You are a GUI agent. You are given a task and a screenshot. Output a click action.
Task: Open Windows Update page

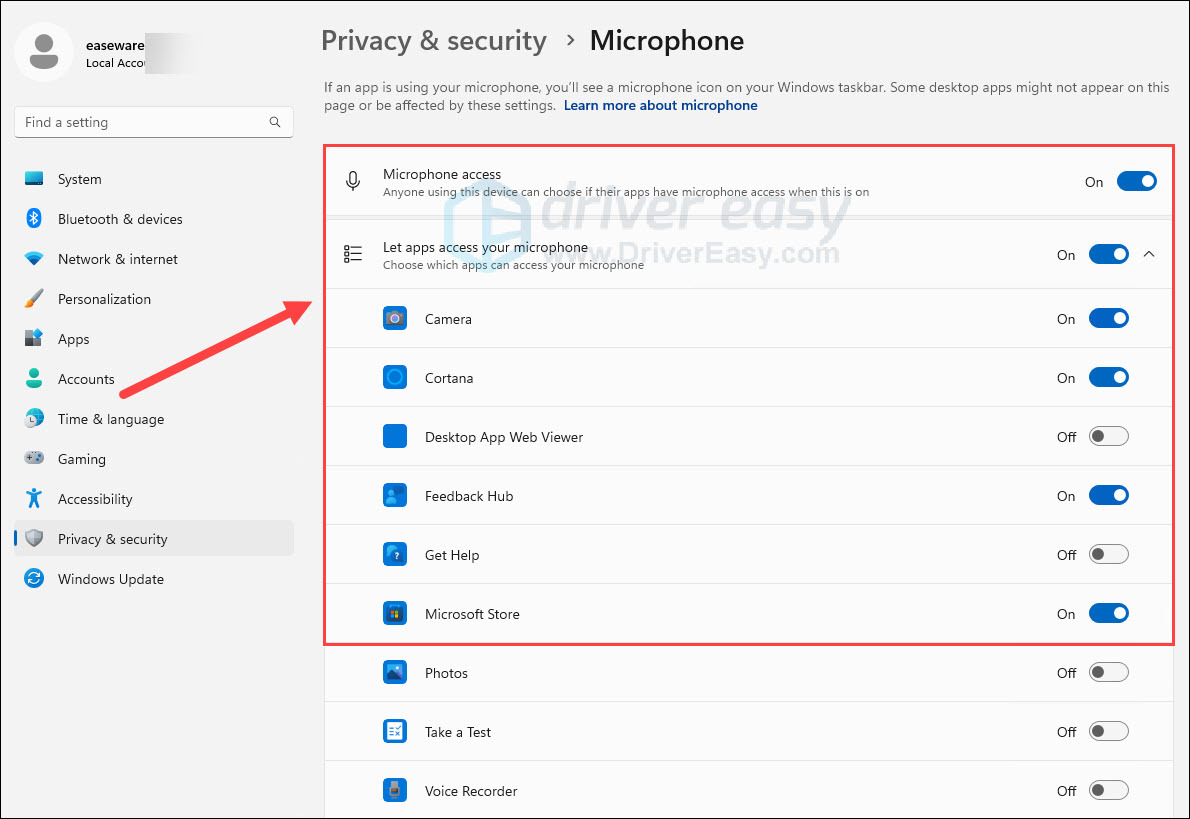(153, 578)
